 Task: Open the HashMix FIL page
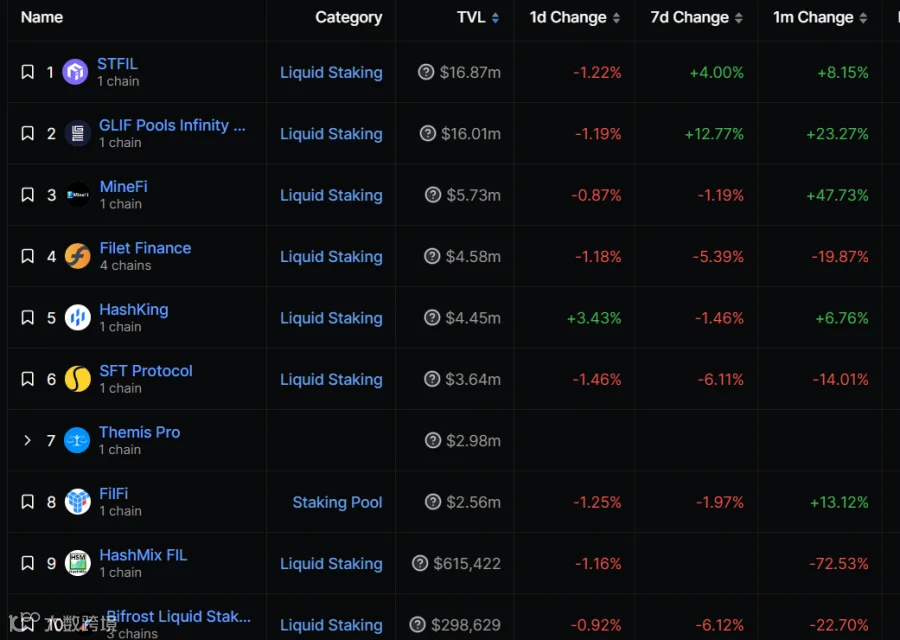tap(143, 555)
